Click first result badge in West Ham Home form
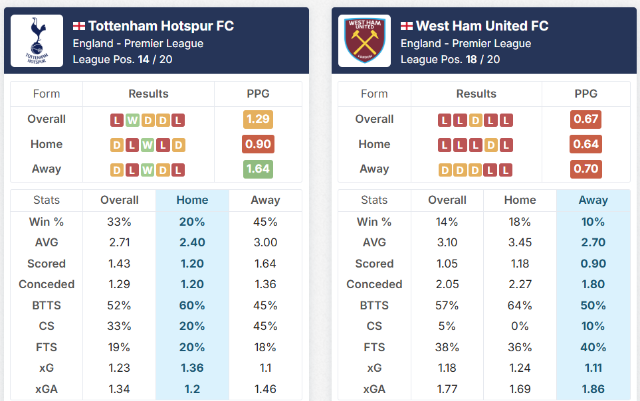This screenshot has width=640, height=401. pyautogui.click(x=445, y=145)
